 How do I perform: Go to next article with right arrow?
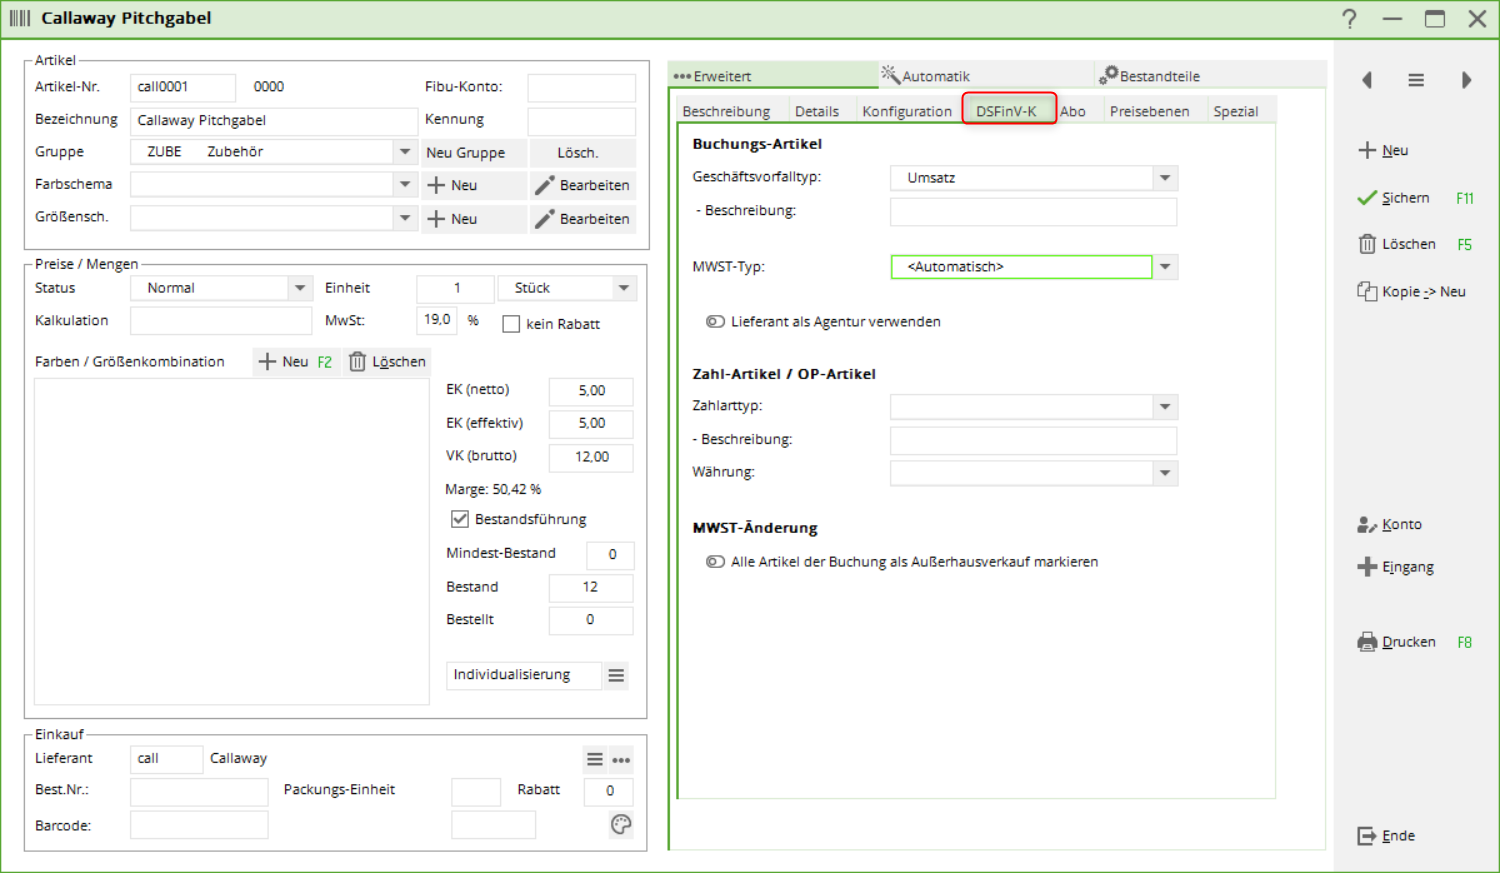pos(1466,80)
